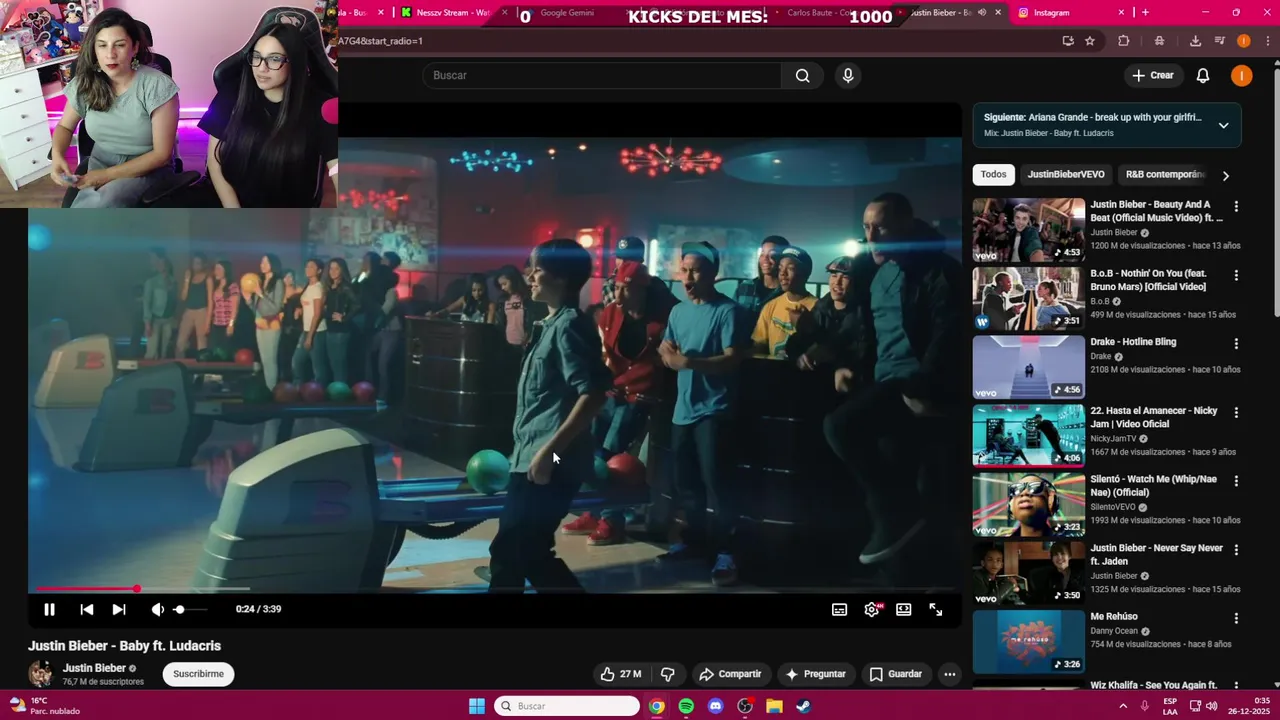
Task: Enter fullscreen in the video player
Action: point(936,609)
